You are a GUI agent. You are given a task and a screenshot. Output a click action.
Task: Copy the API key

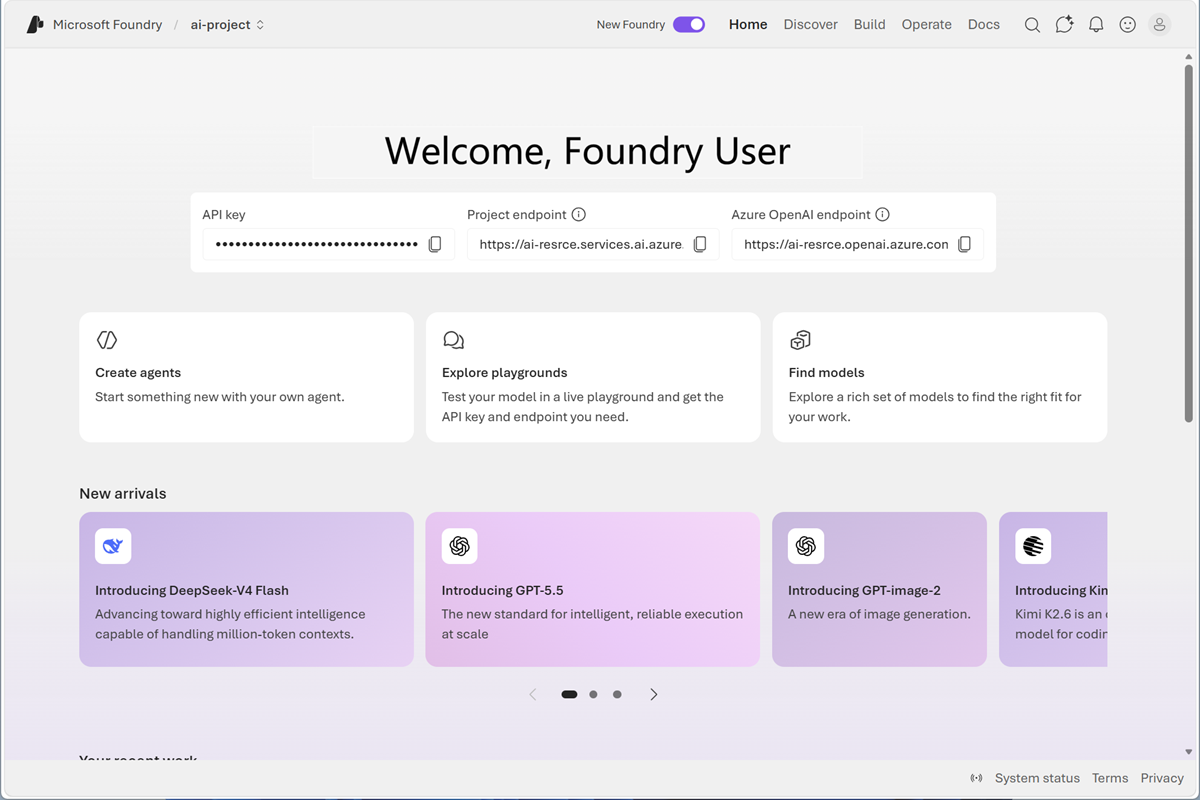[x=435, y=244]
